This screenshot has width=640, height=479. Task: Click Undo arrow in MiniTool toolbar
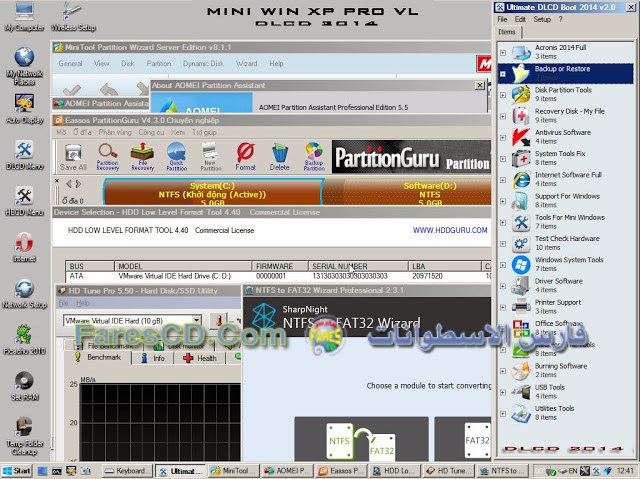tap(109, 89)
